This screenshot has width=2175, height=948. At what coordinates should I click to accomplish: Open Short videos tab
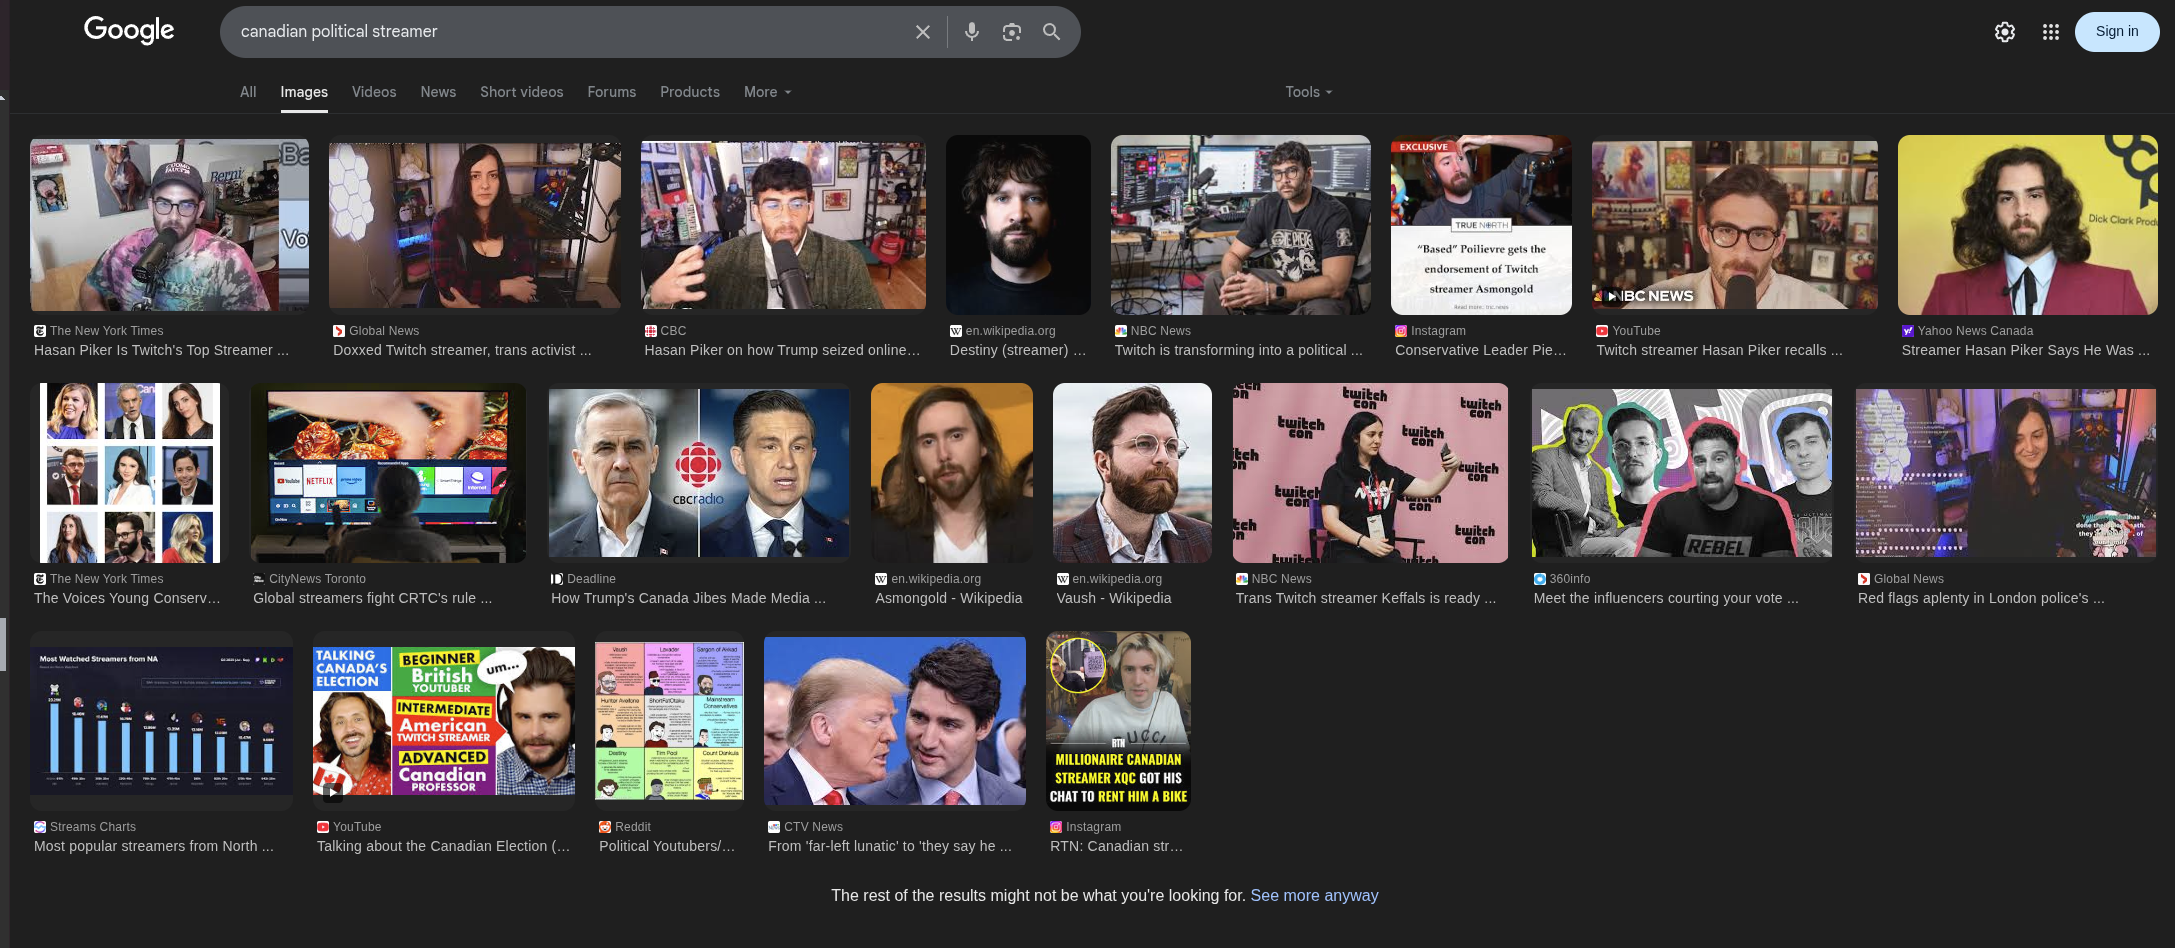(x=521, y=92)
